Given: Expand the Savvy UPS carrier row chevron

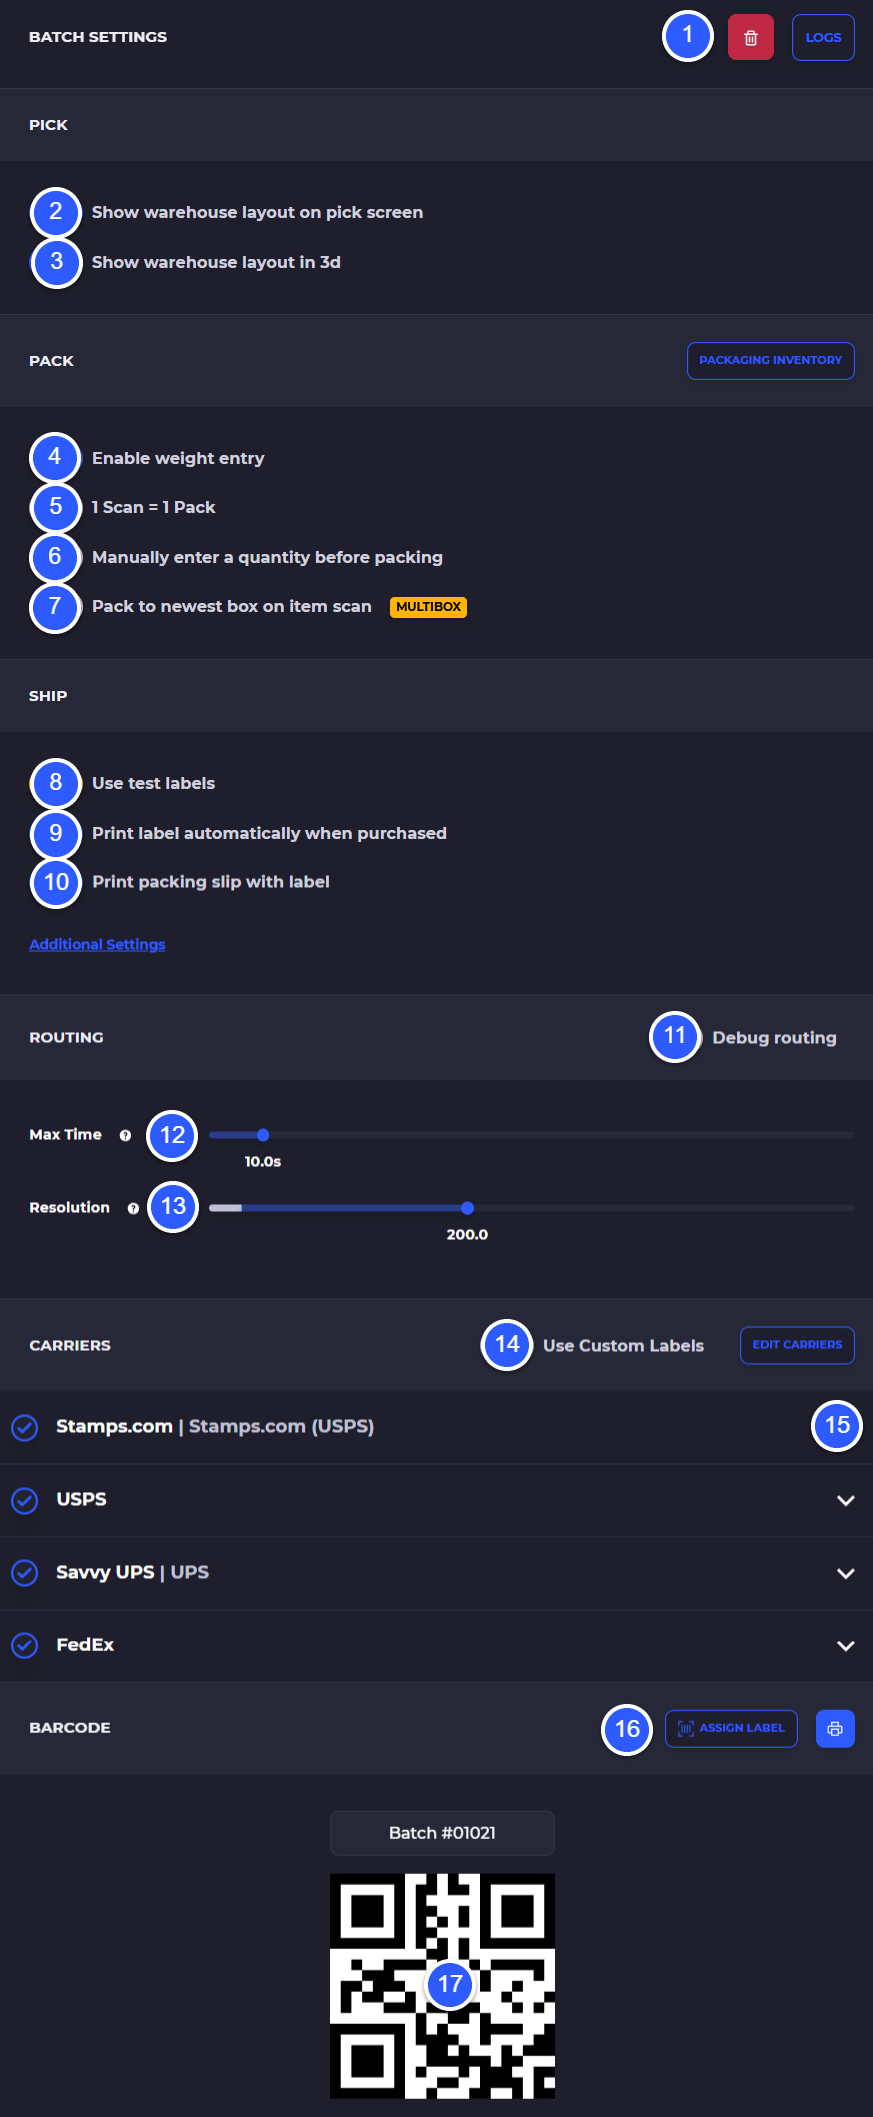Looking at the screenshot, I should [x=846, y=1573].
